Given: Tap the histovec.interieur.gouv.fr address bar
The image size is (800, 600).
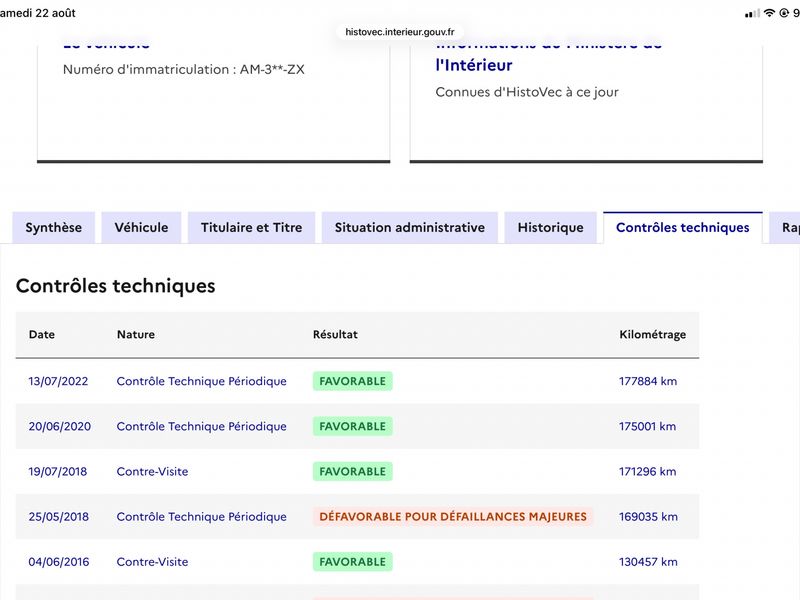Looking at the screenshot, I should point(399,32).
